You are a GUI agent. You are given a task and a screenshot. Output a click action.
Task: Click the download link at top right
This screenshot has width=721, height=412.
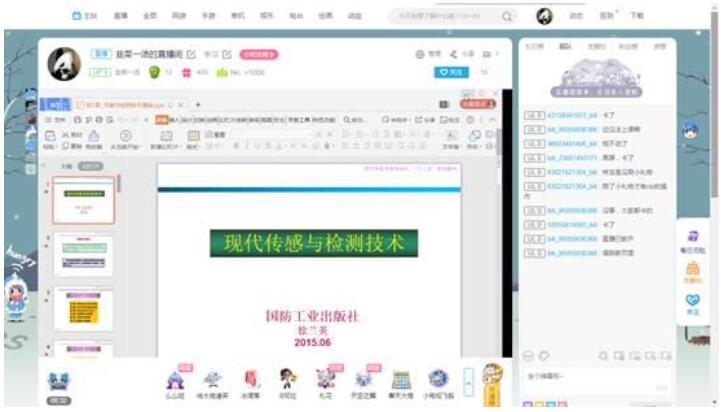pyautogui.click(x=637, y=17)
